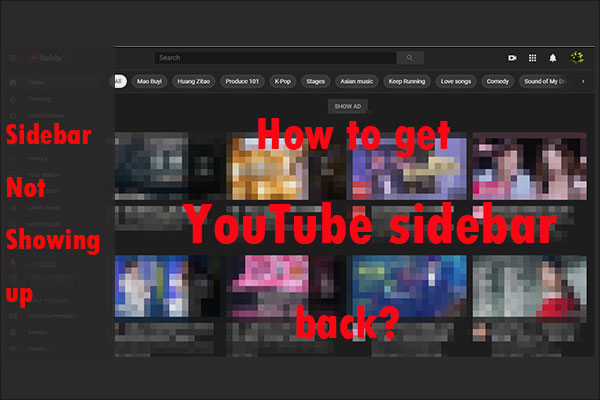This screenshot has height=400, width=600.
Task: Select the Comedy chip
Action: coord(498,81)
